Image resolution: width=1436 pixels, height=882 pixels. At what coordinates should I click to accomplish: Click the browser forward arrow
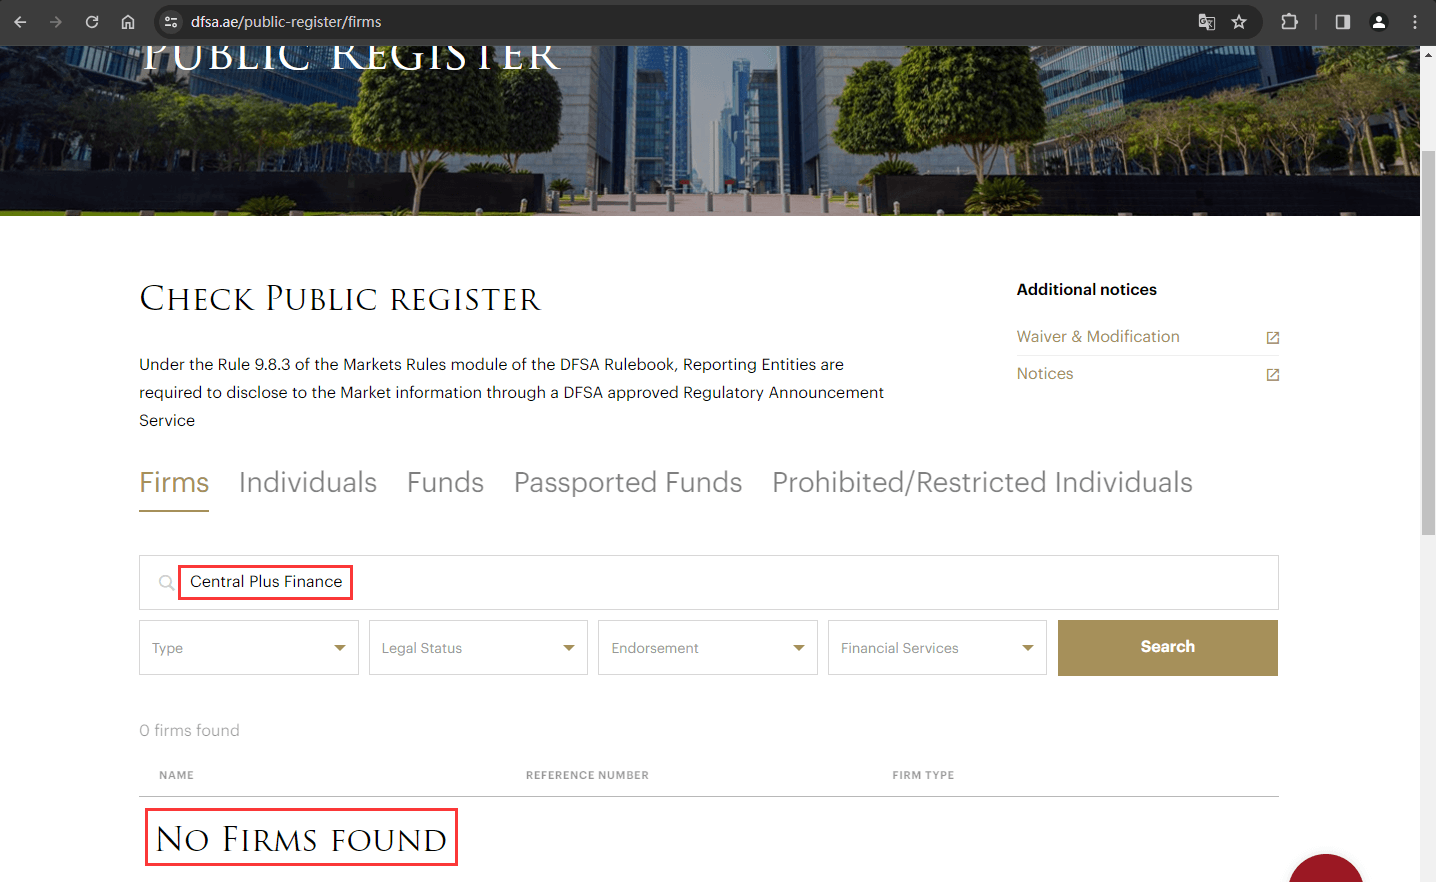pyautogui.click(x=56, y=22)
